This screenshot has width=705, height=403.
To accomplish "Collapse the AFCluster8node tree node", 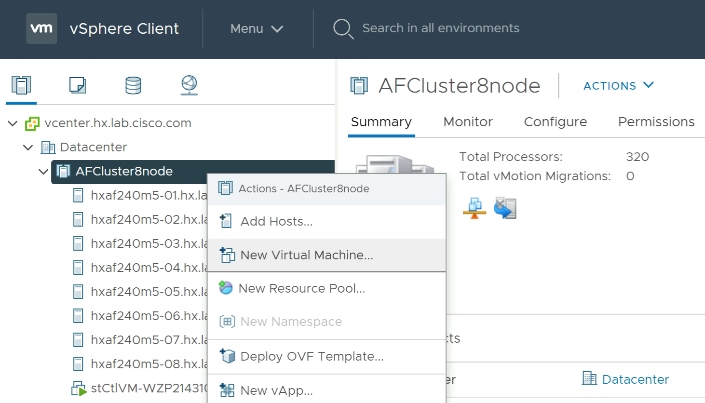I will (x=44, y=171).
